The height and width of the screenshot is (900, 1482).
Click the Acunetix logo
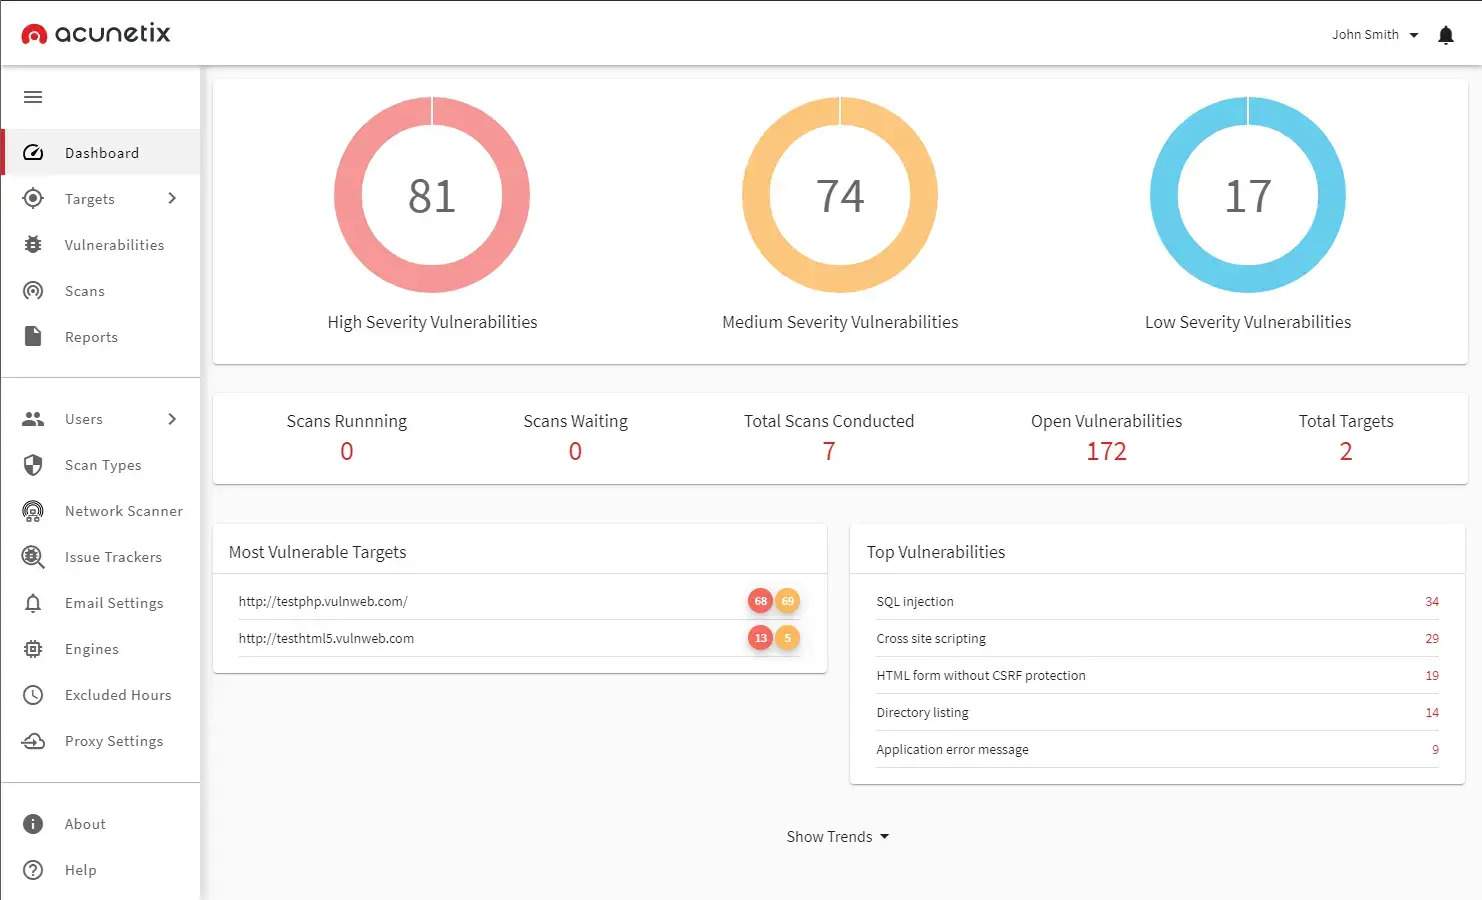pyautogui.click(x=95, y=32)
